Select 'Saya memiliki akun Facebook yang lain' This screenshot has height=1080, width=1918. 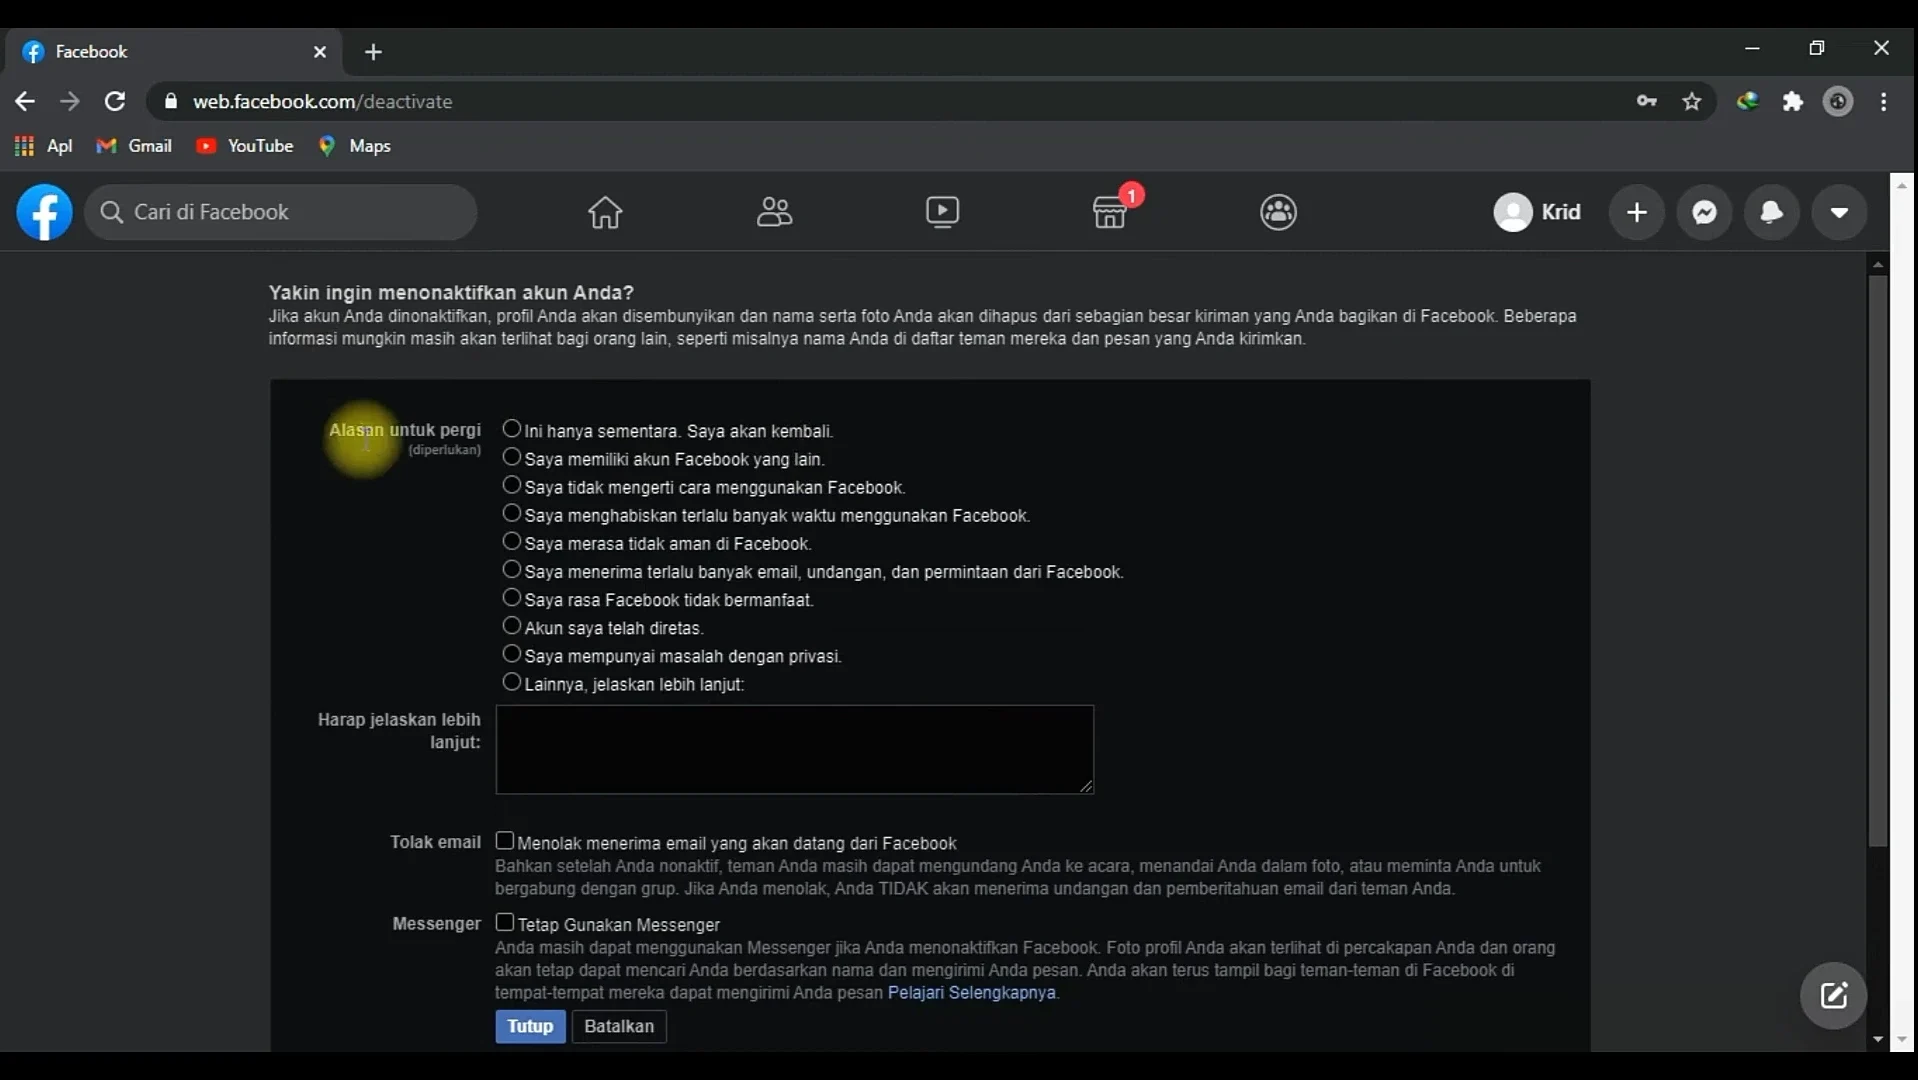click(x=511, y=457)
